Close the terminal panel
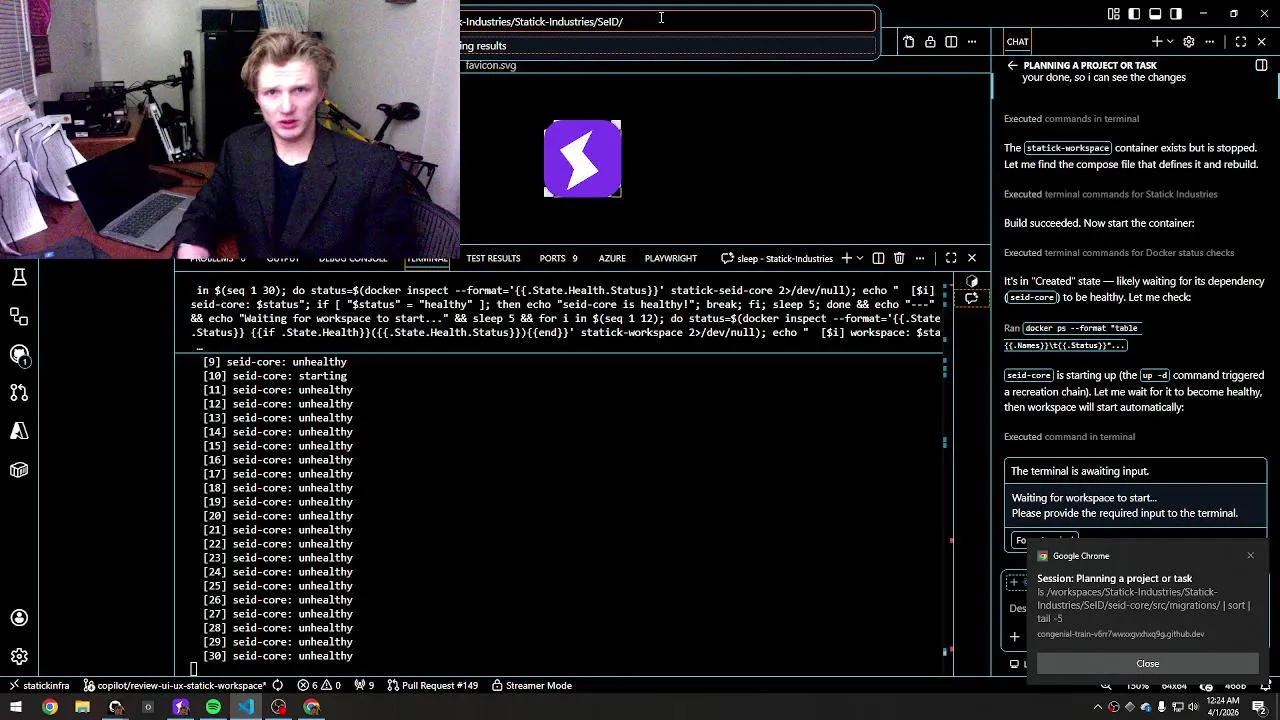 point(971,259)
